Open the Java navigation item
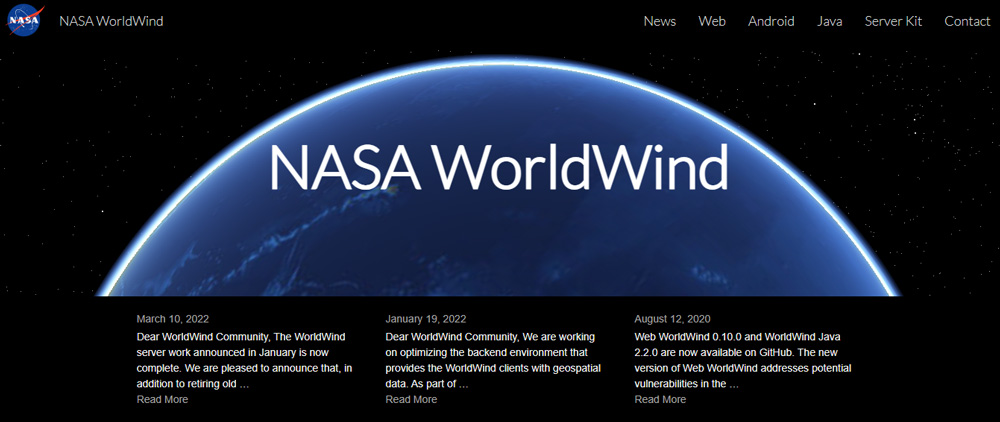 pos(829,21)
